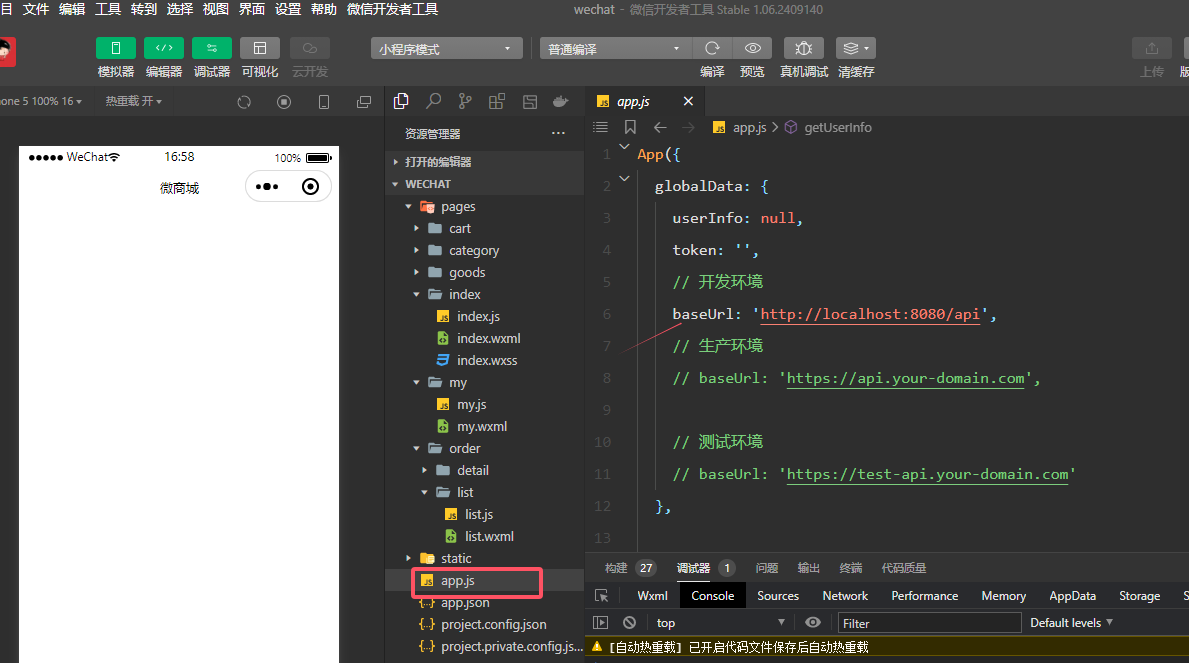Toggle the 可视化 visual panel button
Screen dimensions: 1189x663
click(260, 48)
